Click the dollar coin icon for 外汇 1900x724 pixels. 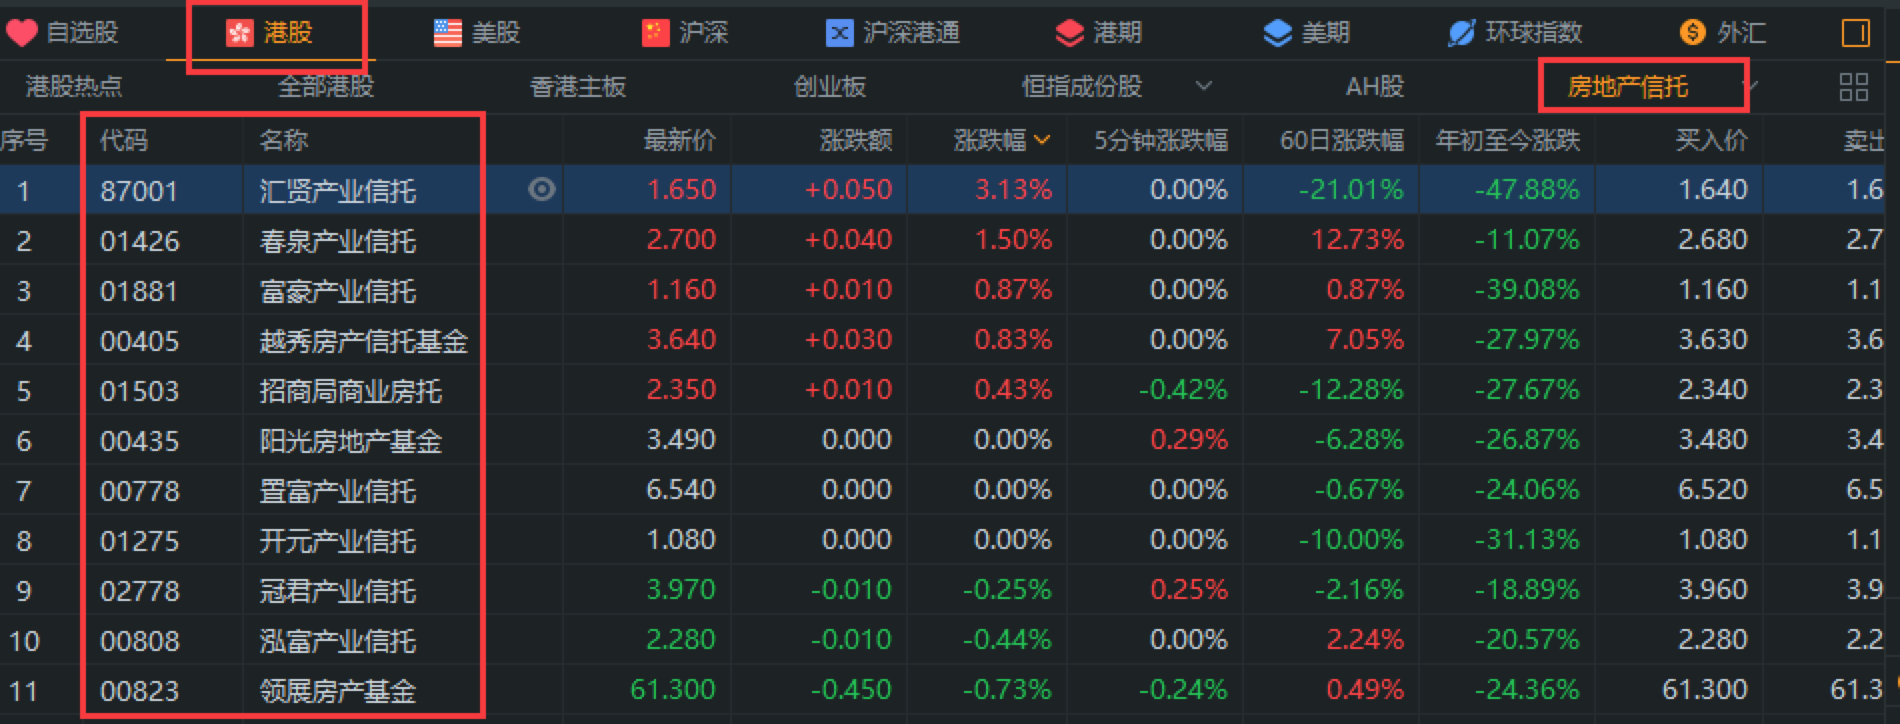coord(1692,33)
